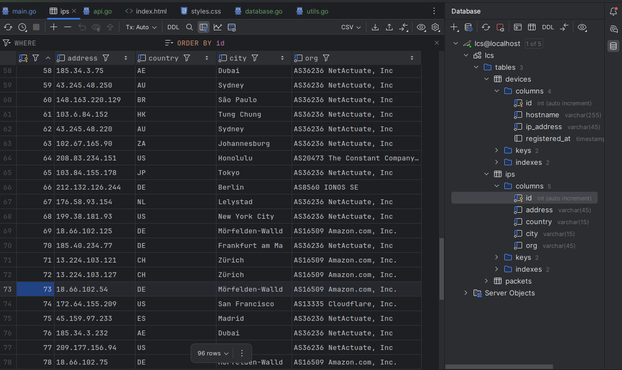Open Database panel view options eye
622x370 pixels.
pyautogui.click(x=582, y=27)
